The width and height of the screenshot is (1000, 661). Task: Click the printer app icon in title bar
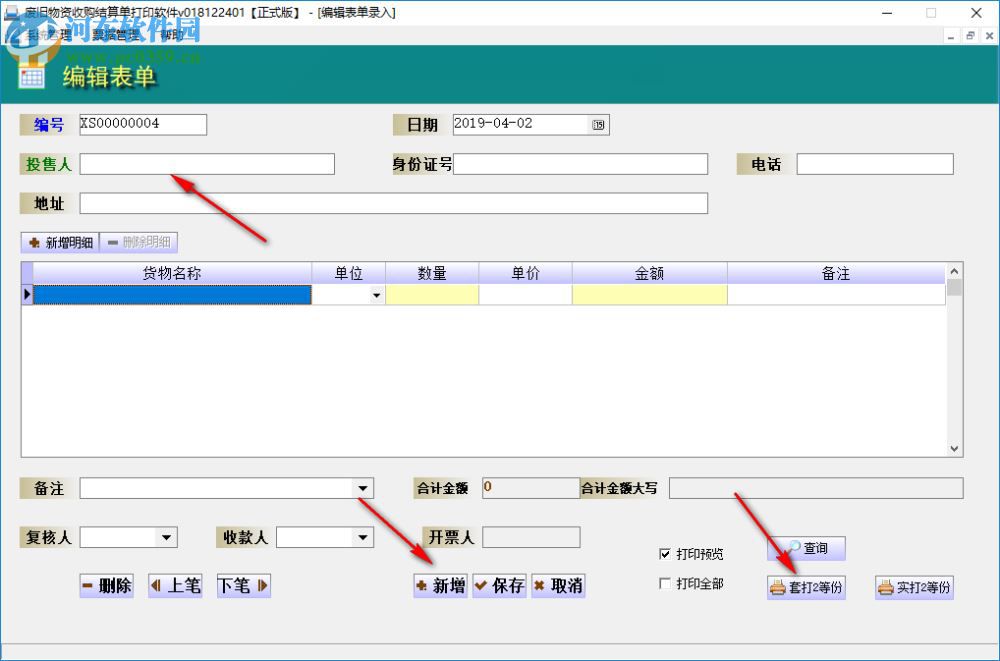(11, 12)
